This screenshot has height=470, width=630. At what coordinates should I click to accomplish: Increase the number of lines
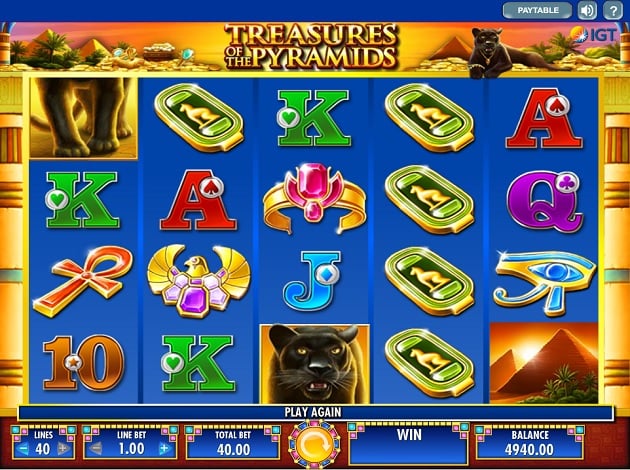click(63, 448)
